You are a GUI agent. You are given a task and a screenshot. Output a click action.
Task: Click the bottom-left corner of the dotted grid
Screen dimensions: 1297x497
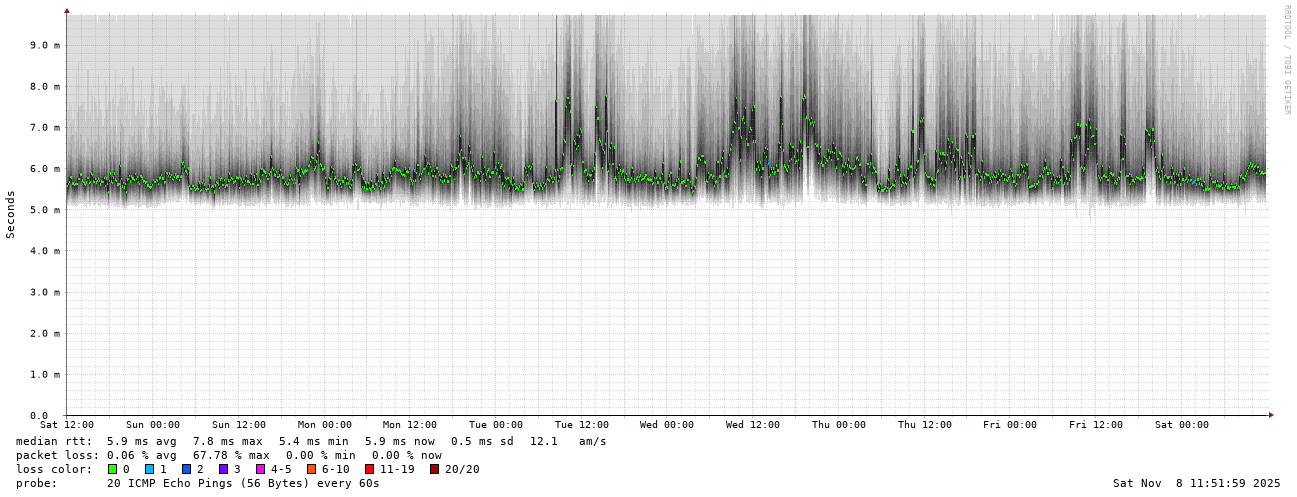coord(67,413)
